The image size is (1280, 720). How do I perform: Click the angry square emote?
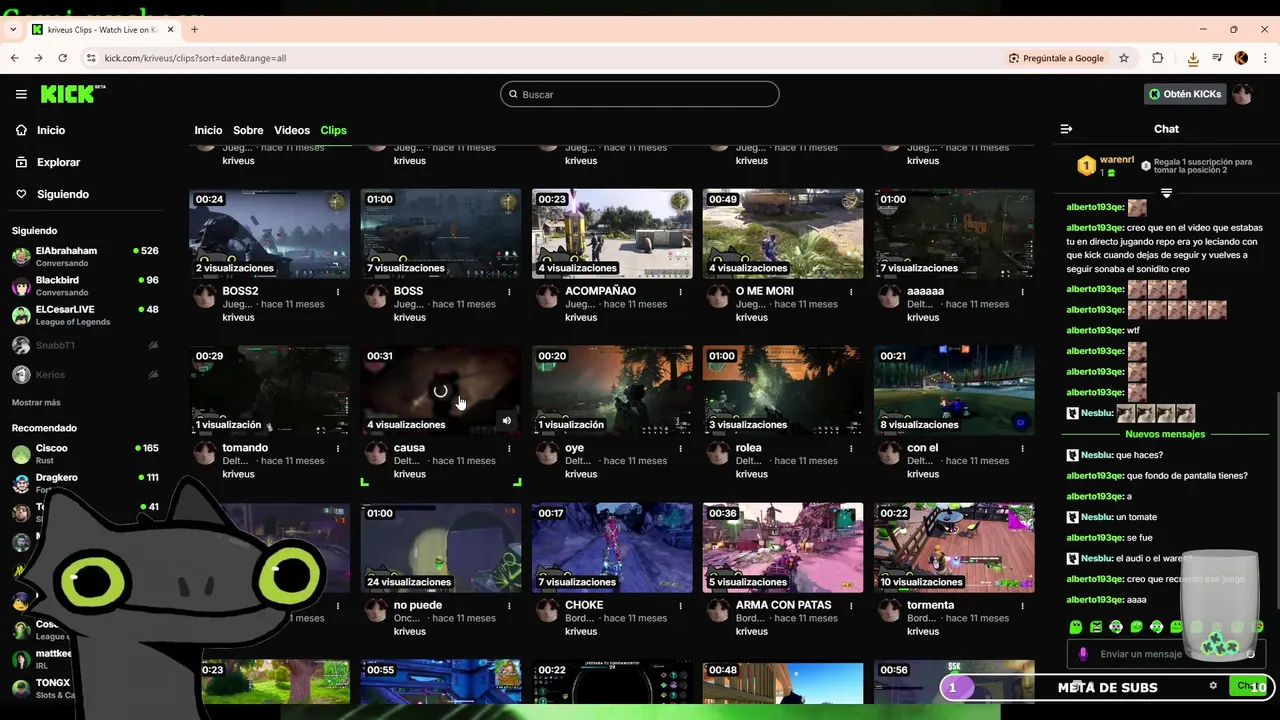(x=1096, y=627)
